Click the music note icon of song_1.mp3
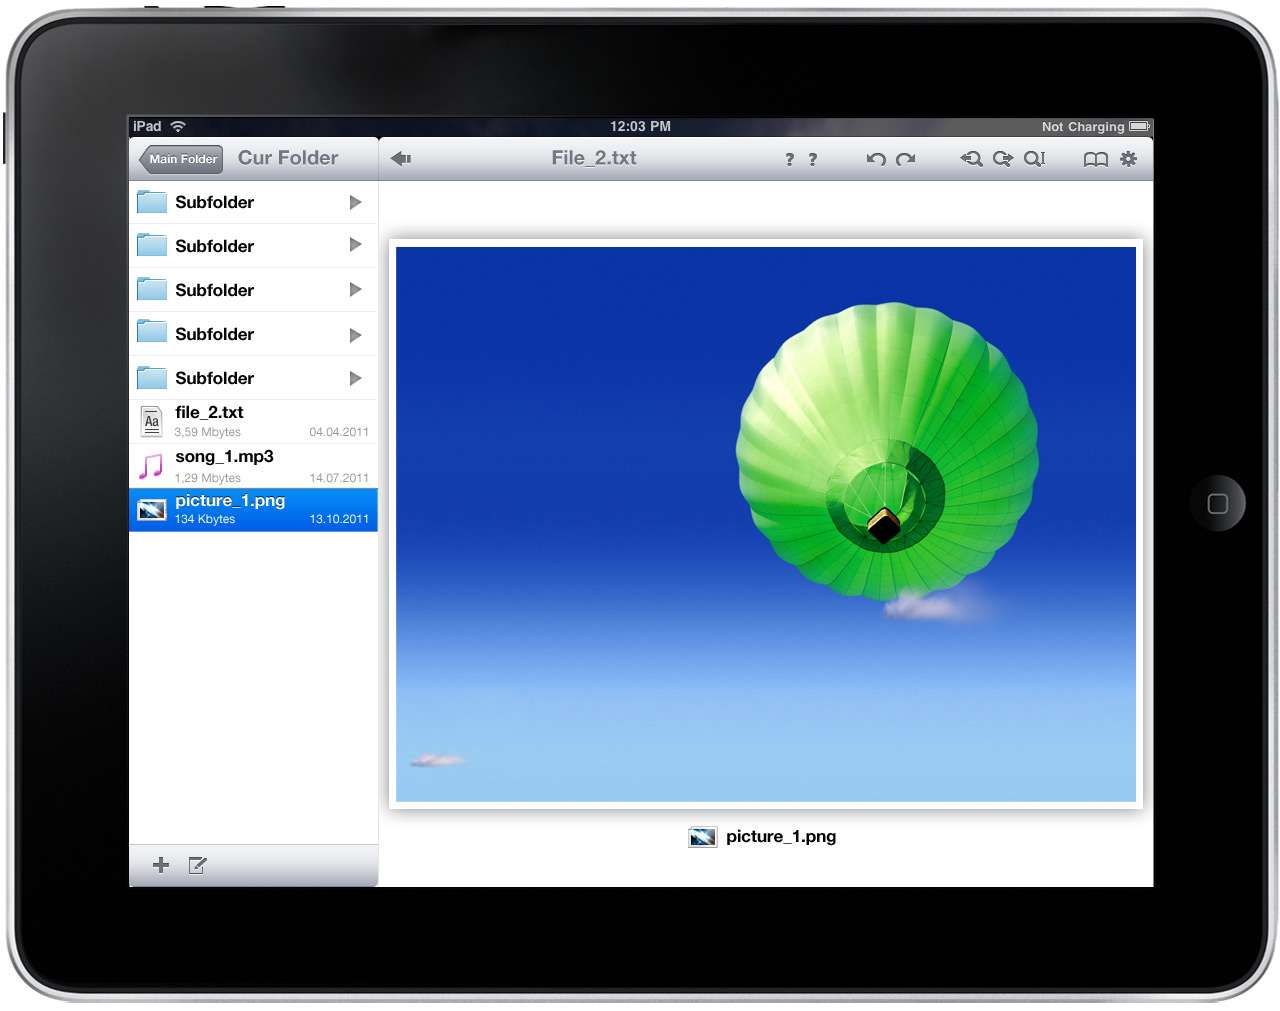Screen dimensions: 1280x1011 tap(151, 466)
